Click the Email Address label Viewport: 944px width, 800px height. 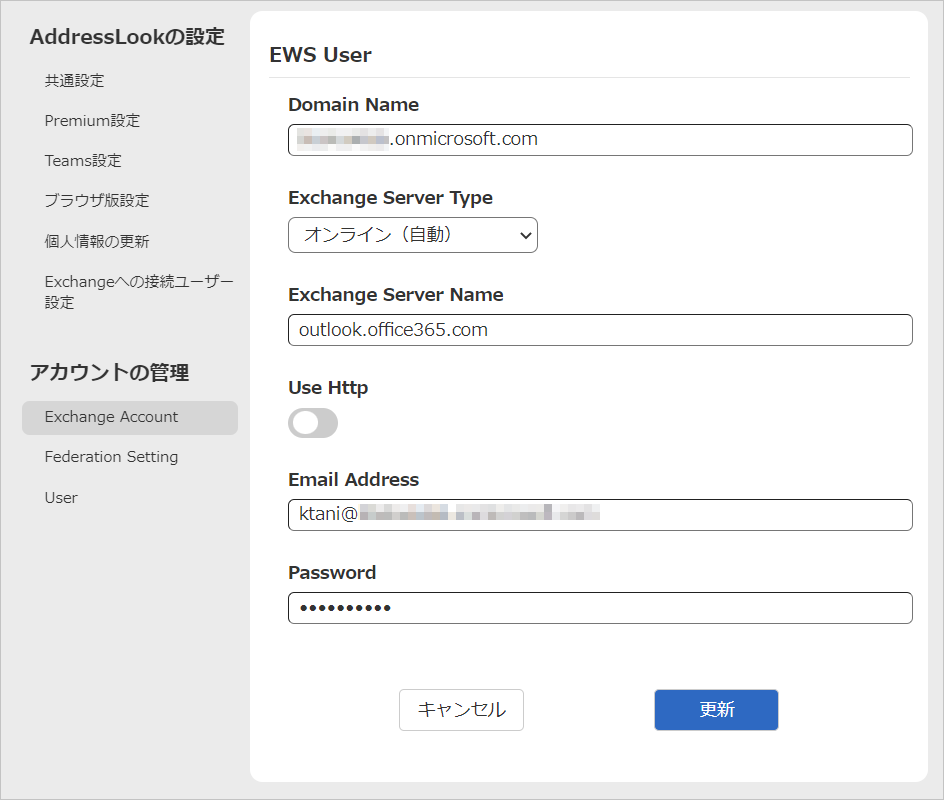[354, 480]
